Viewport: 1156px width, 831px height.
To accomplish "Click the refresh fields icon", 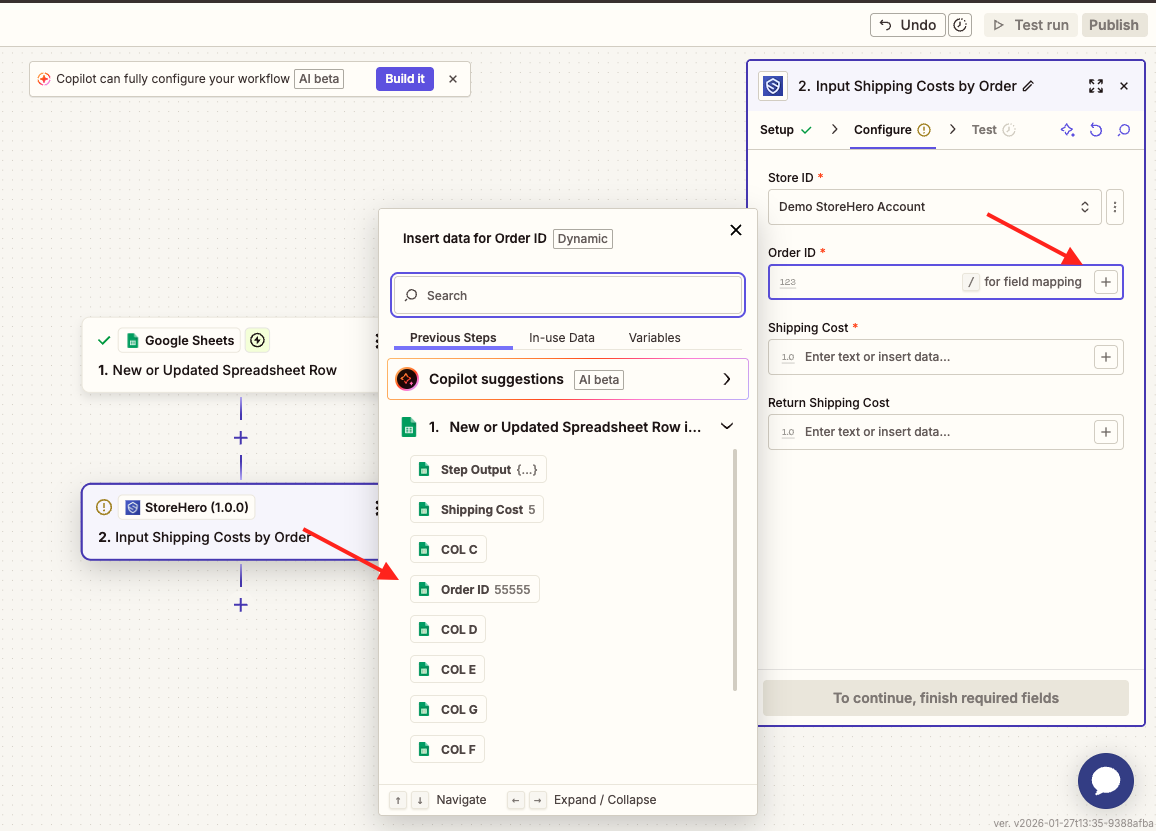I will pos(1096,130).
